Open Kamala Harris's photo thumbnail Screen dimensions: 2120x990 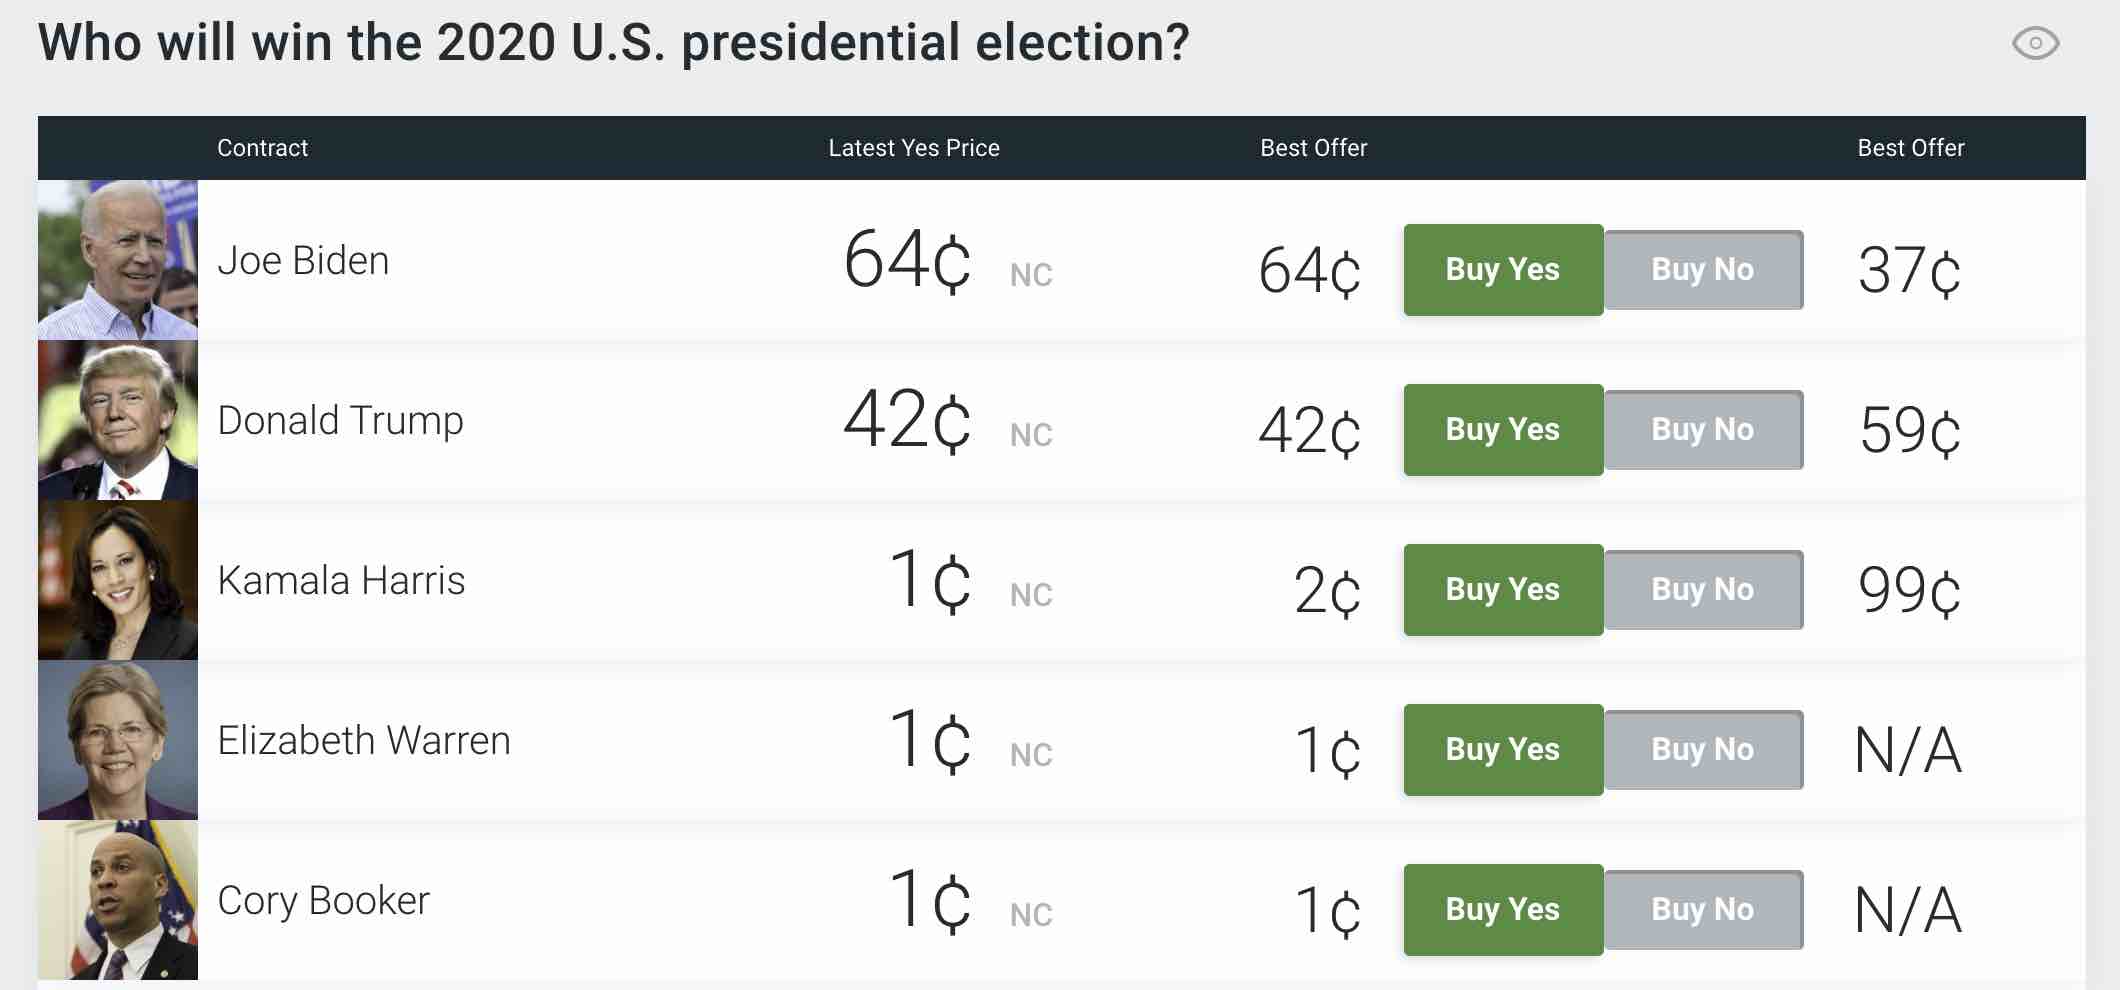118,580
